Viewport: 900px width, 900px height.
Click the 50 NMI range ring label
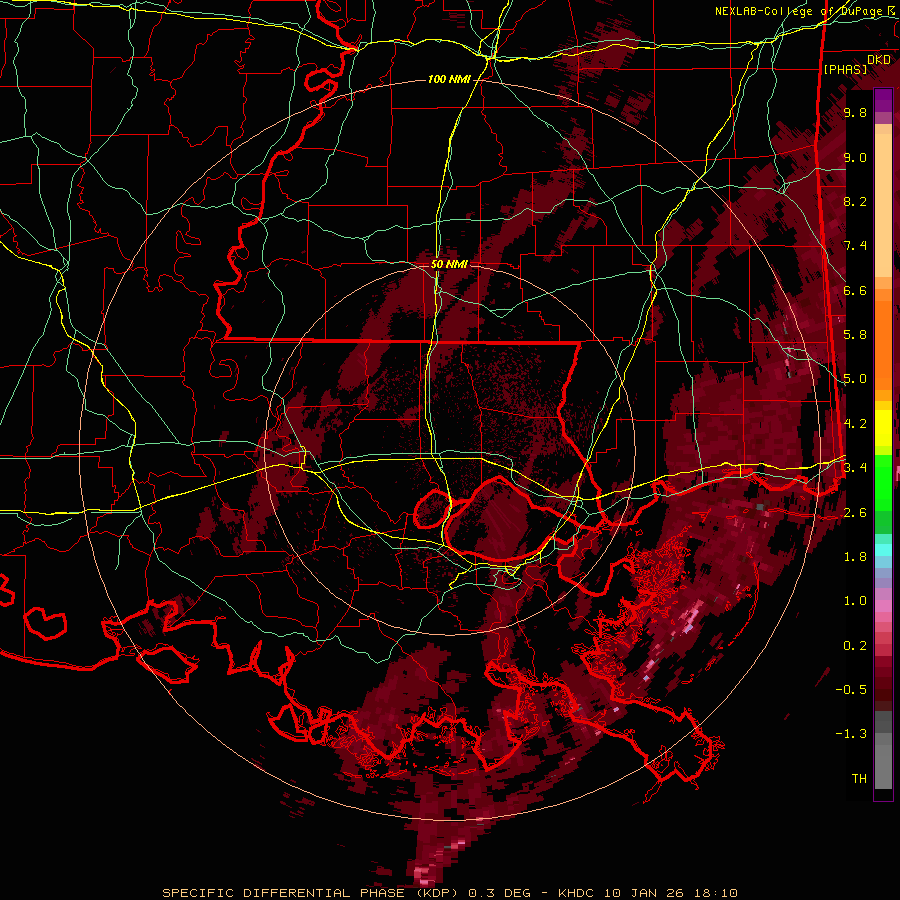tap(449, 264)
